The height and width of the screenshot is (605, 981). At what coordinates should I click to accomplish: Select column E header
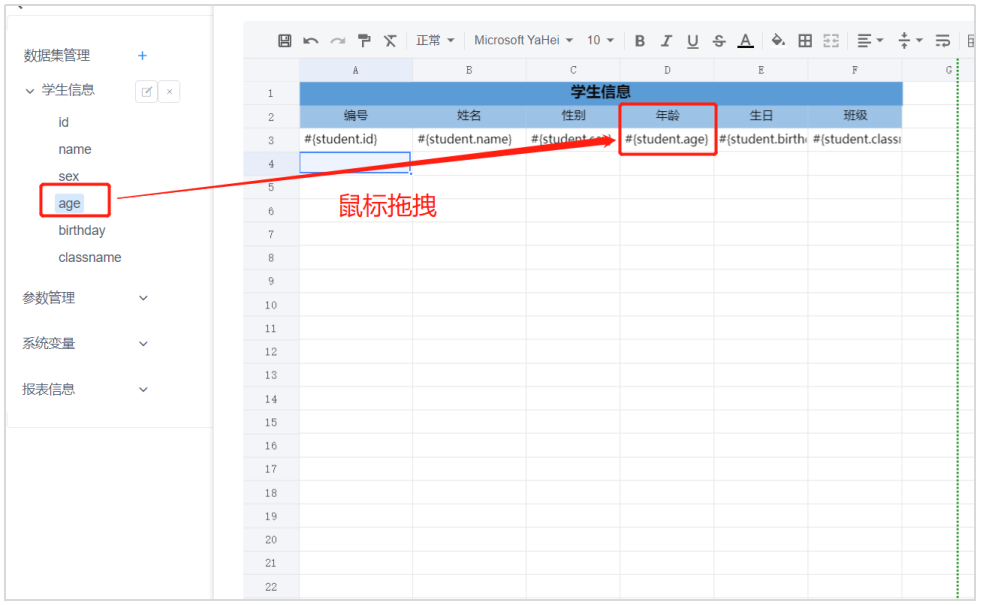pos(761,70)
